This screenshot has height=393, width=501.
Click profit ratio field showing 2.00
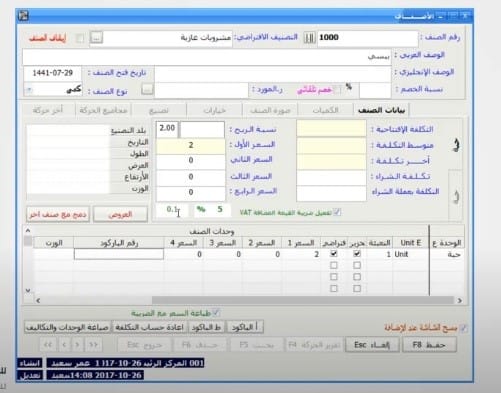click(167, 129)
